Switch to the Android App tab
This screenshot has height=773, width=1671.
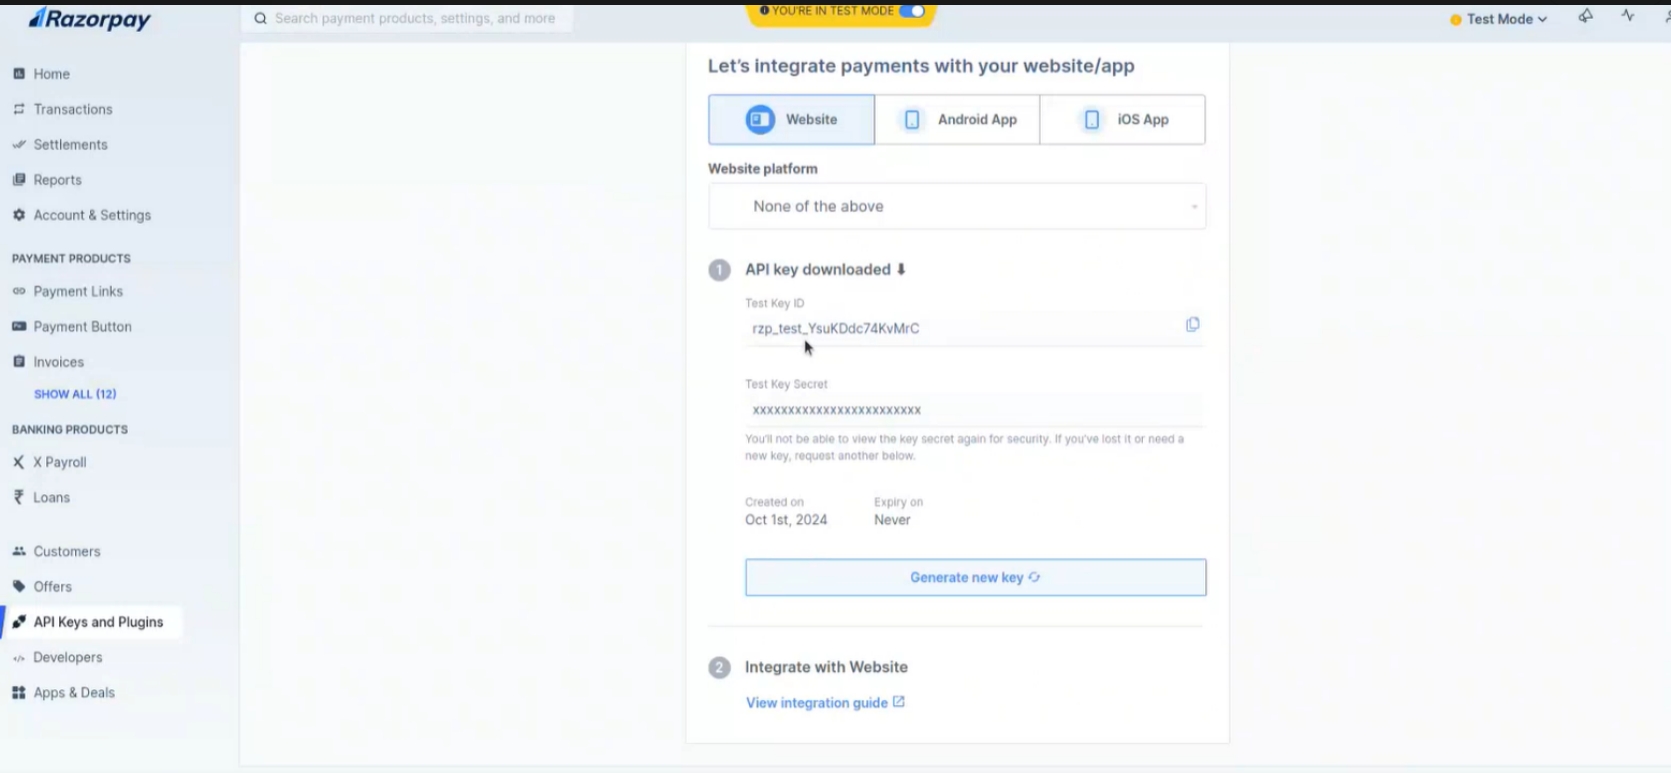point(957,120)
